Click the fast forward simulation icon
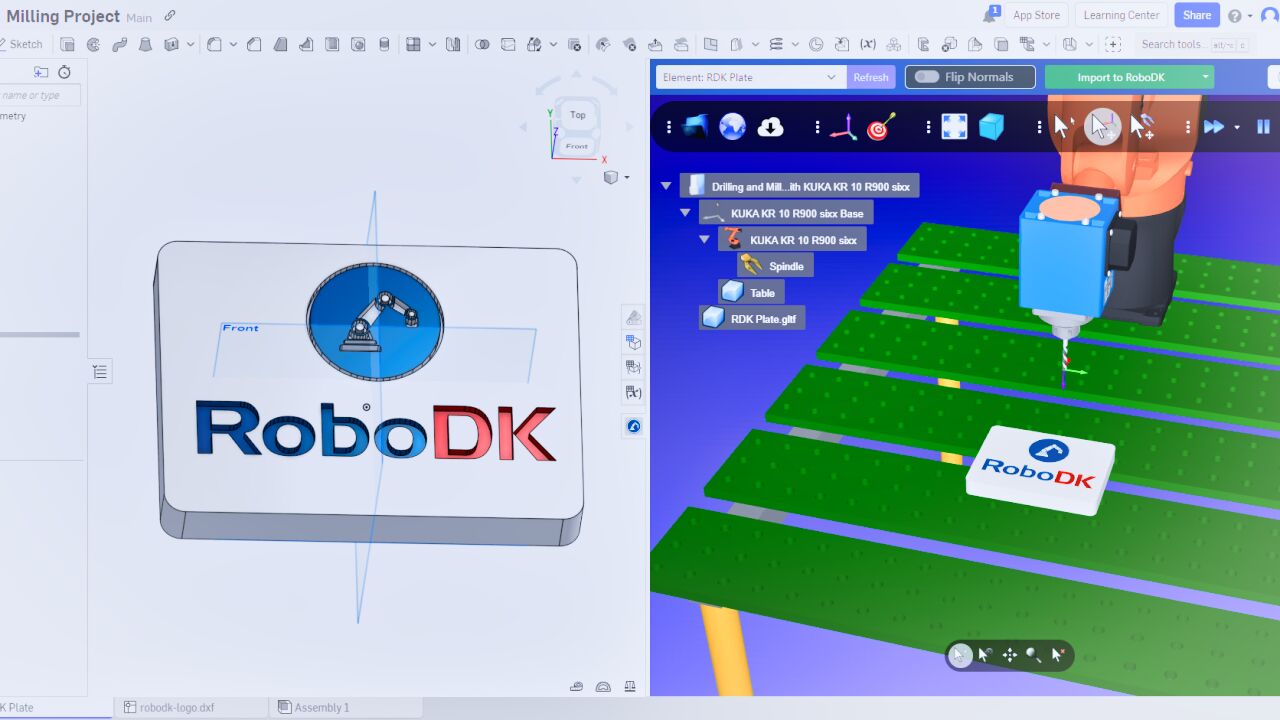The height and width of the screenshot is (720, 1280). click(1214, 127)
